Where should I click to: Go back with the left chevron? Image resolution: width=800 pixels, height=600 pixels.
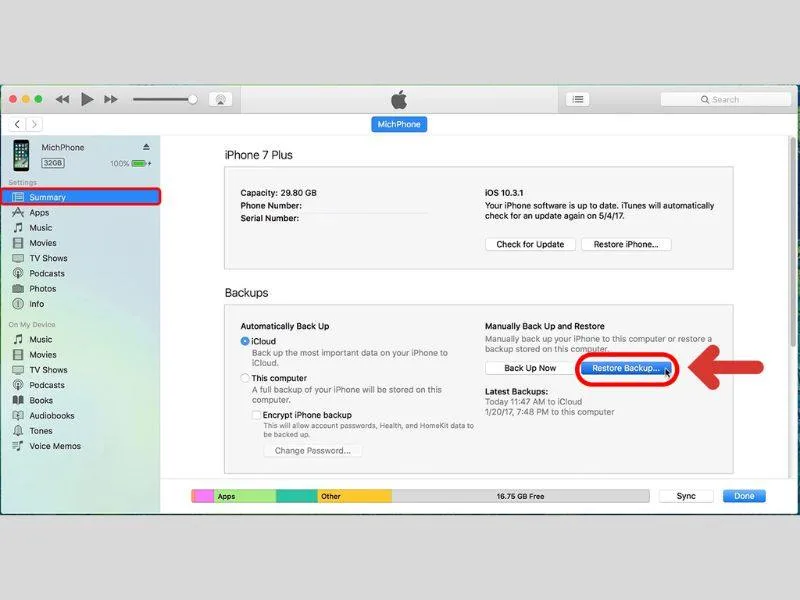(17, 124)
